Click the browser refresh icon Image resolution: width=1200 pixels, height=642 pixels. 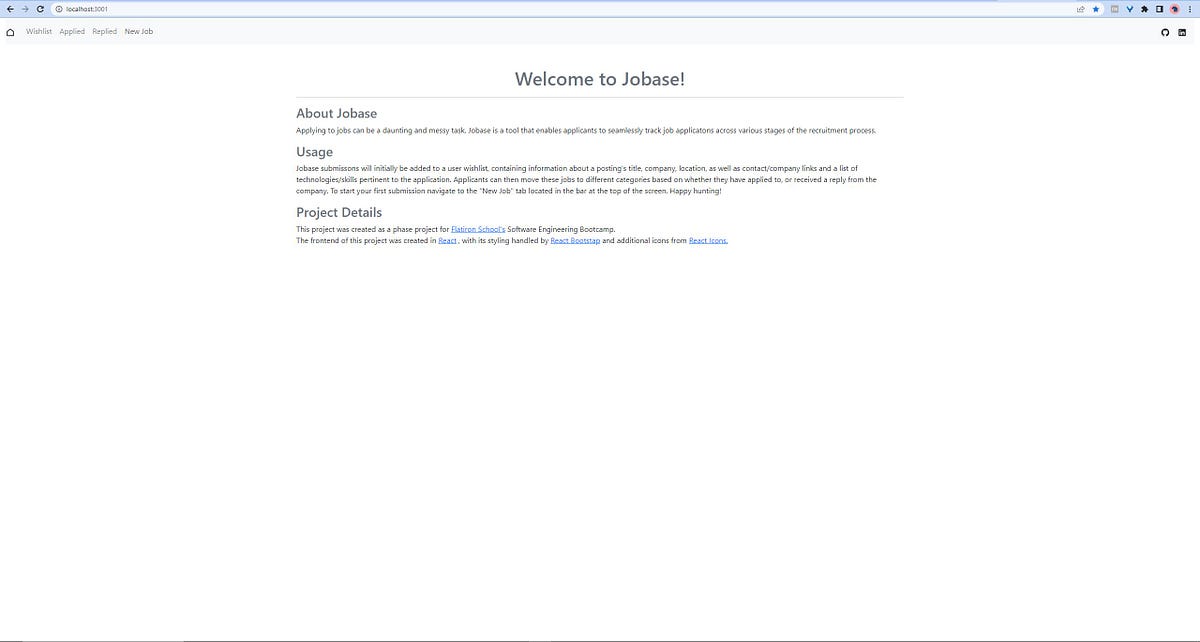pyautogui.click(x=38, y=8)
